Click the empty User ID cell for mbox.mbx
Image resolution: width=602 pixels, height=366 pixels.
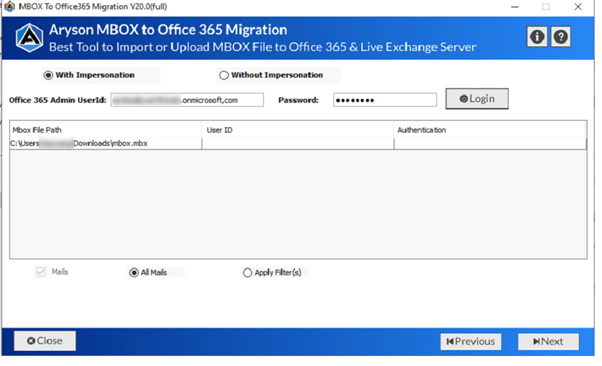[x=298, y=144]
